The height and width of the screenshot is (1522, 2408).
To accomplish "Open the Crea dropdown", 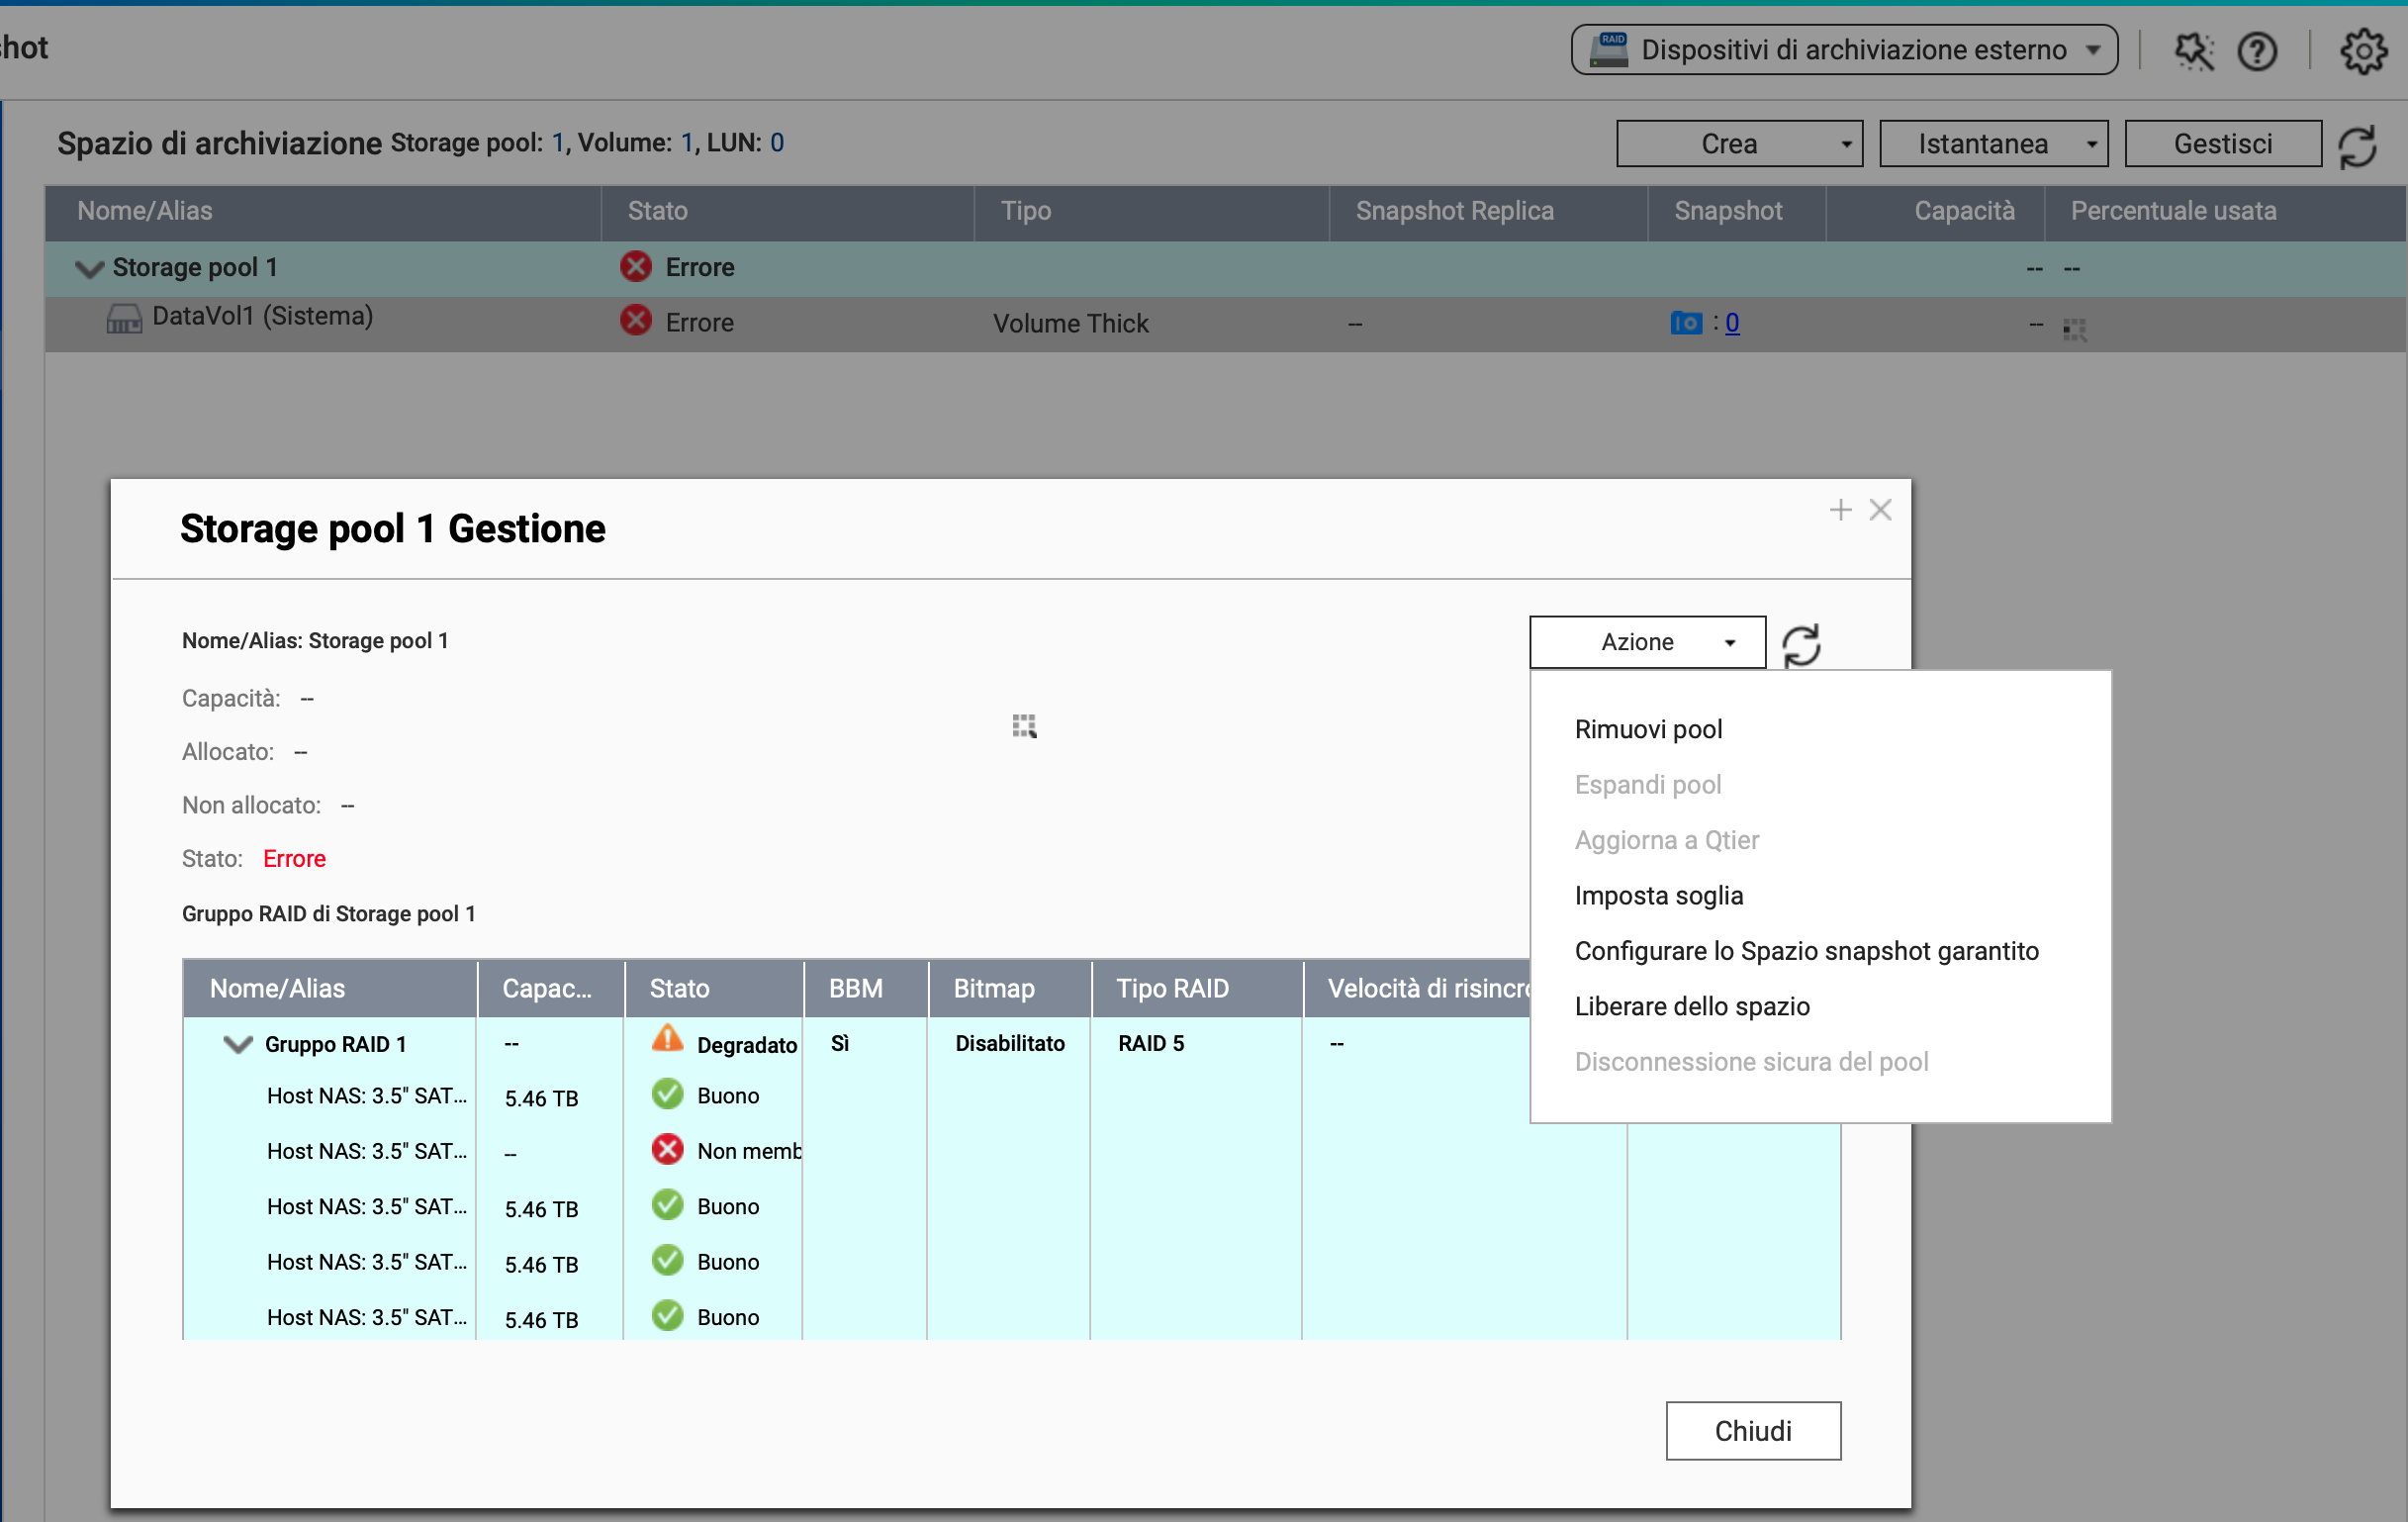I will [1738, 144].
